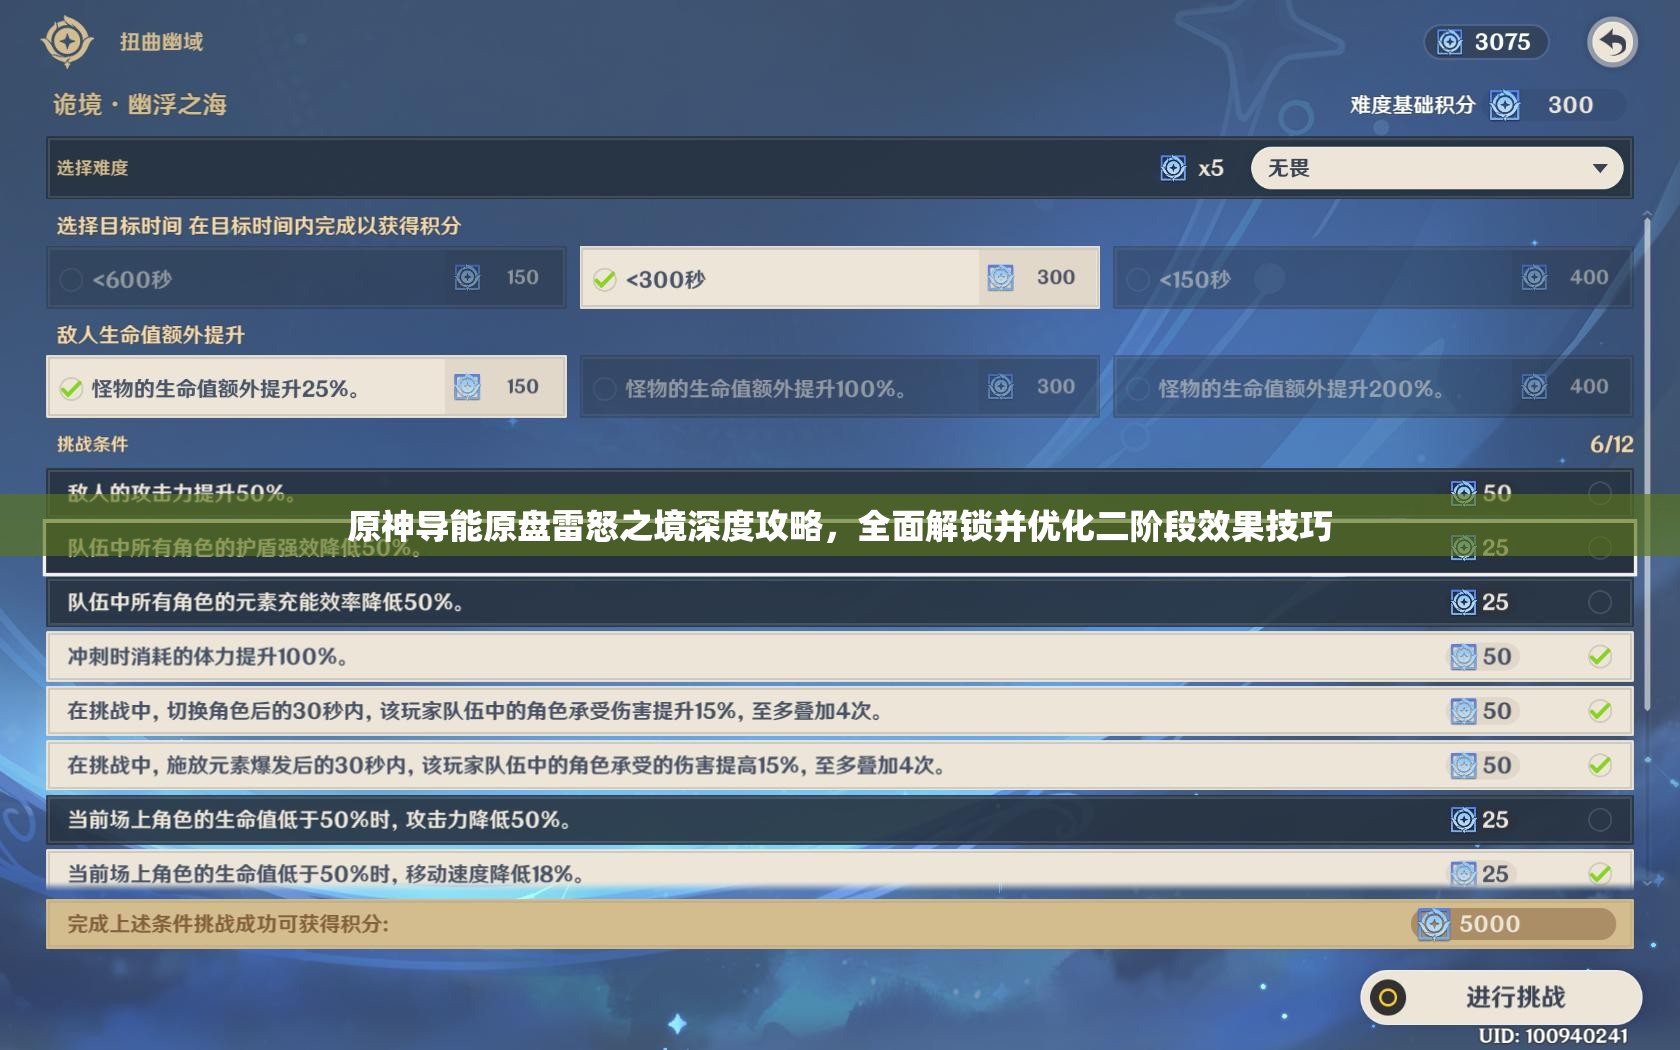Click the points icon beside base score 300
Screen dimensions: 1680x1050
coord(1504,105)
